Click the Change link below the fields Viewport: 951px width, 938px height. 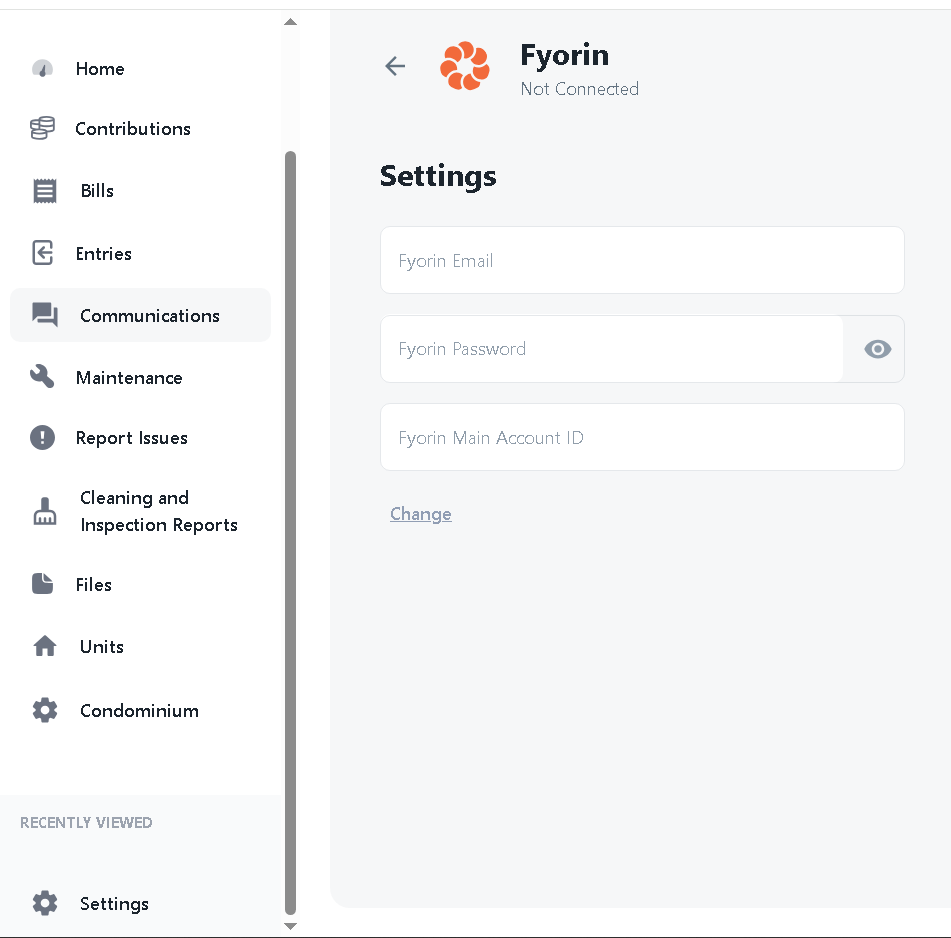point(420,513)
